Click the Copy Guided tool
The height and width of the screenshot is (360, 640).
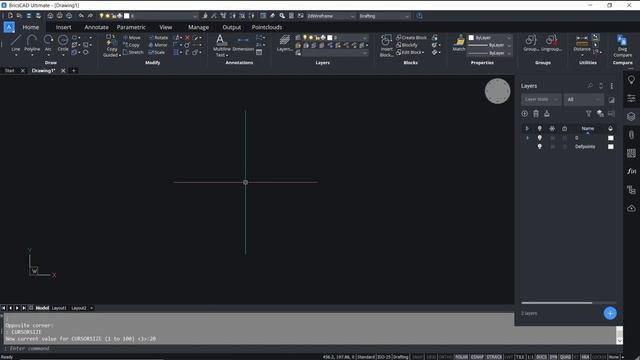111,46
